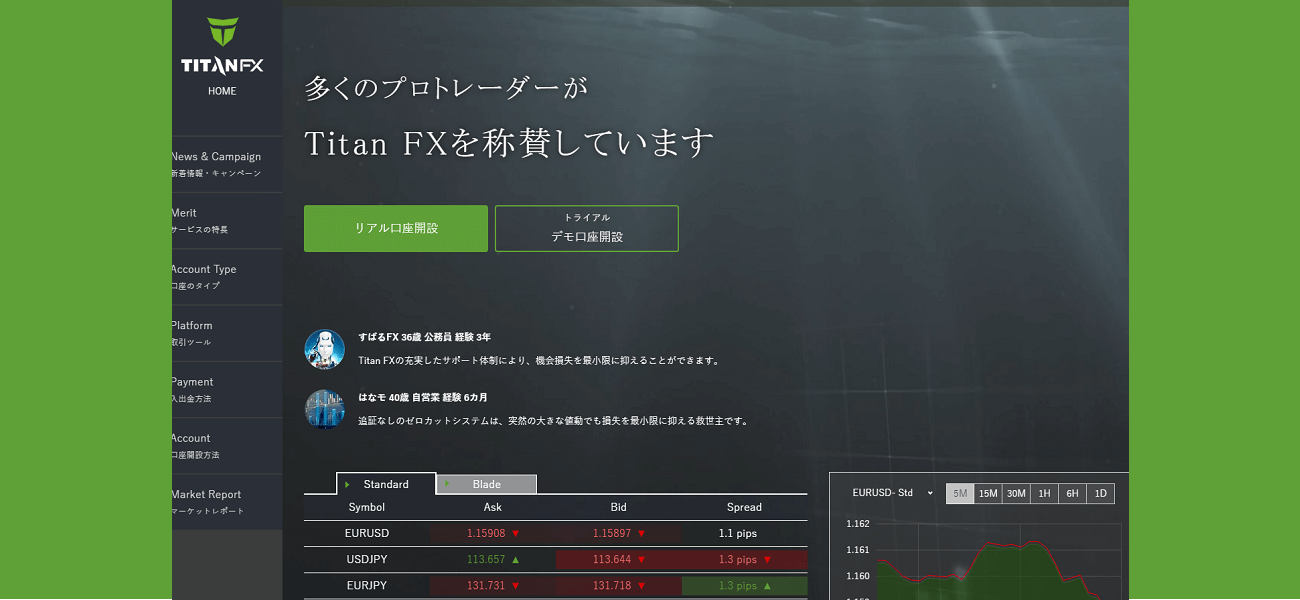Viewport: 1300px width, 600px height.
Task: Open the Platform menu item
Action: tap(227, 333)
